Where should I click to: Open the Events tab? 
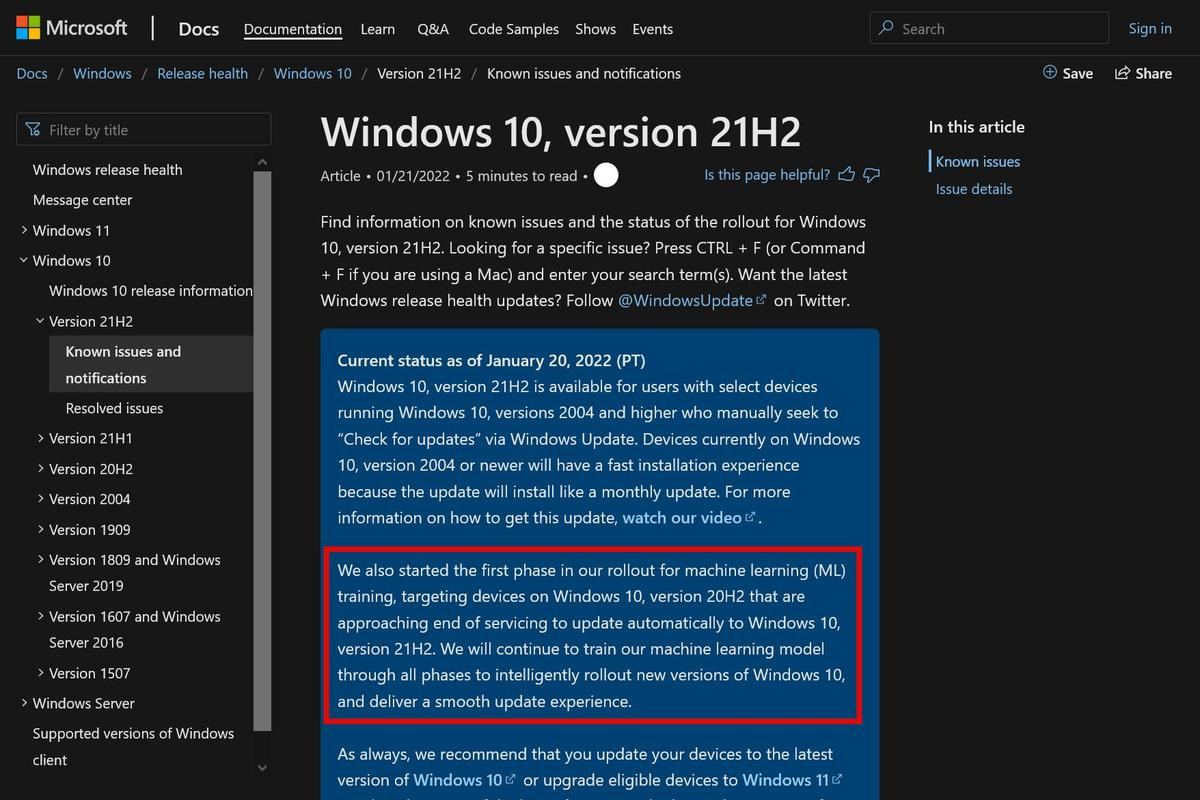(653, 29)
